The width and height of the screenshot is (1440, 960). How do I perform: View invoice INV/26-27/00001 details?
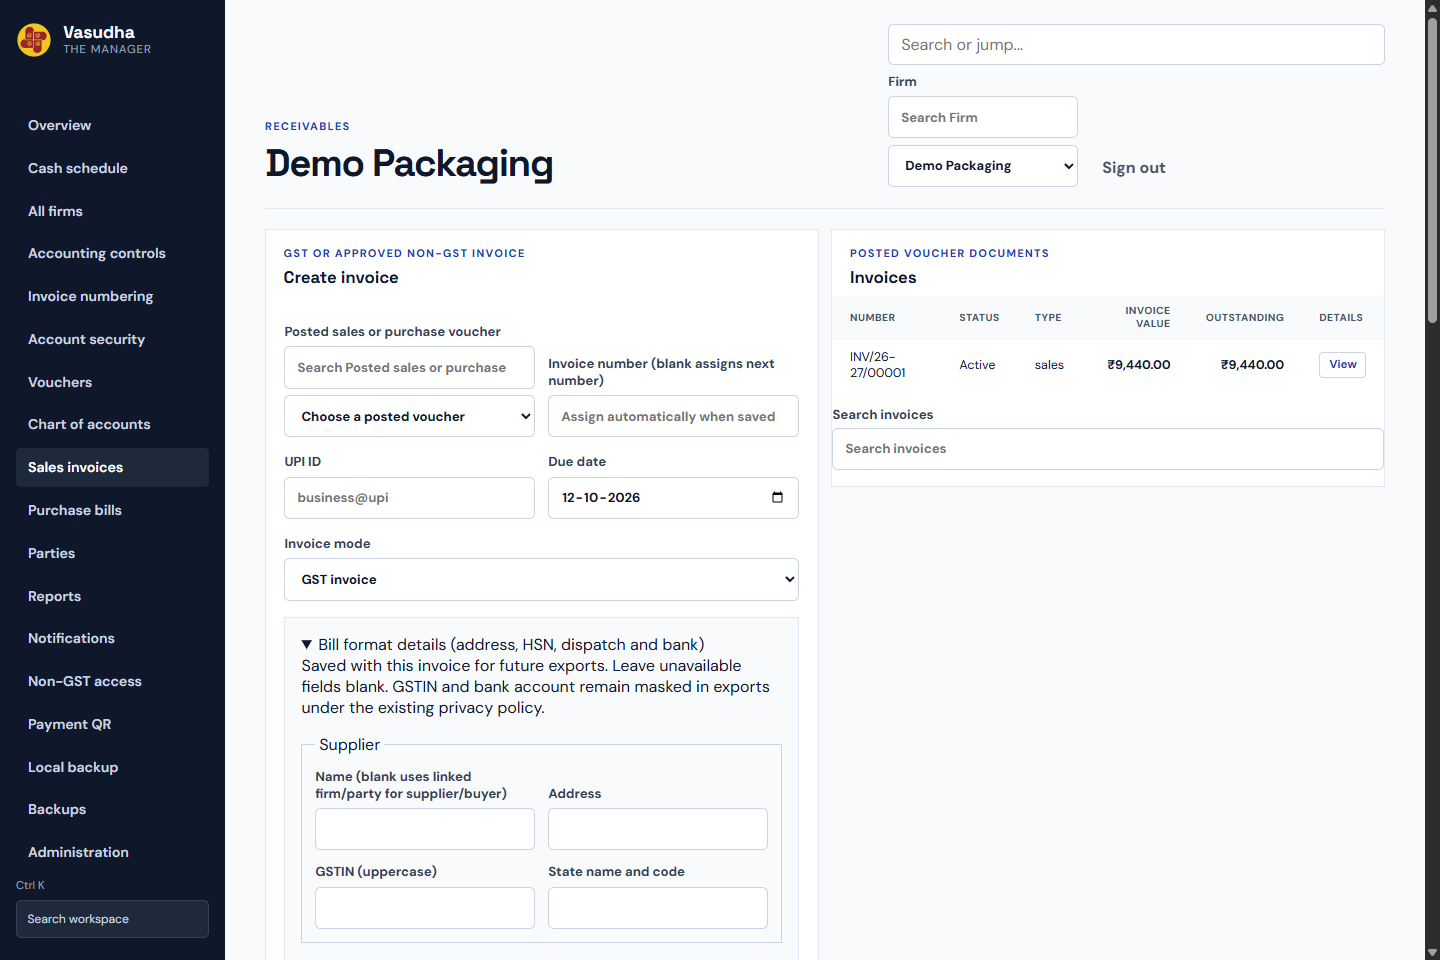tap(1342, 365)
